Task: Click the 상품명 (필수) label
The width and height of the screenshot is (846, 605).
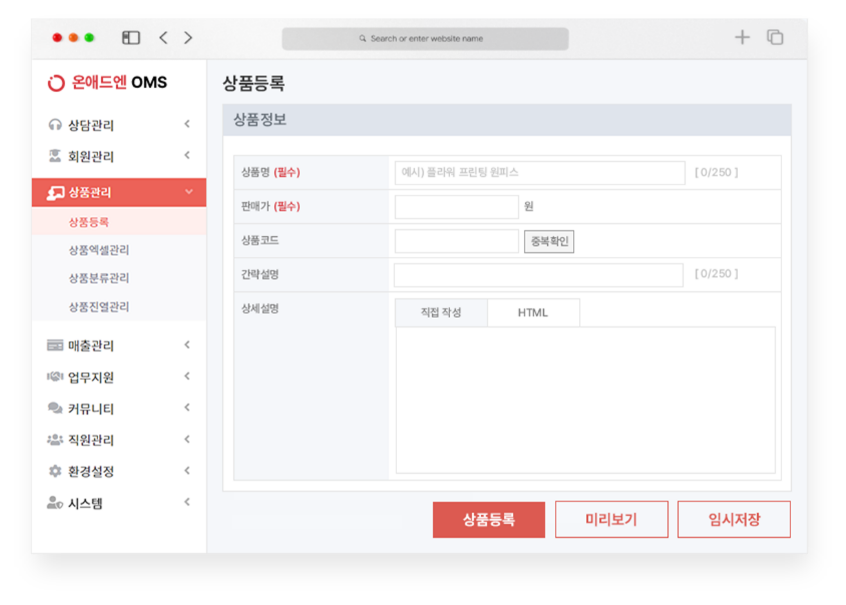Action: (x=270, y=172)
